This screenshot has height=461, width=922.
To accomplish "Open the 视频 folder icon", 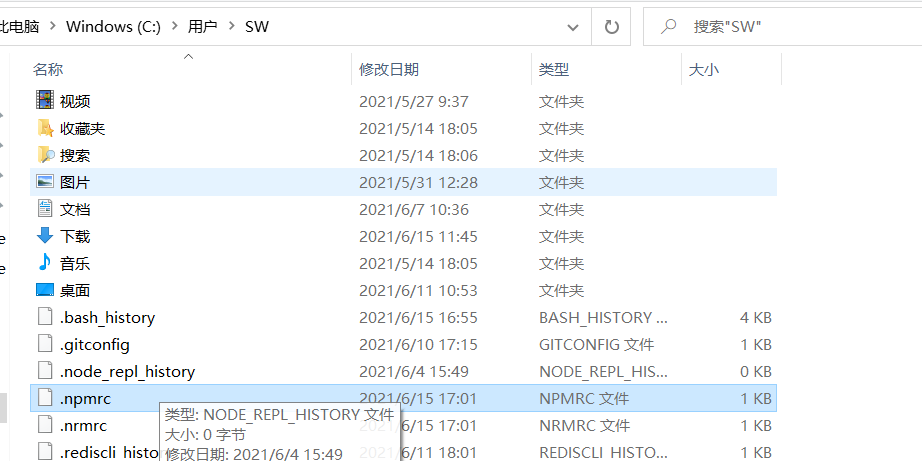I will (x=45, y=100).
